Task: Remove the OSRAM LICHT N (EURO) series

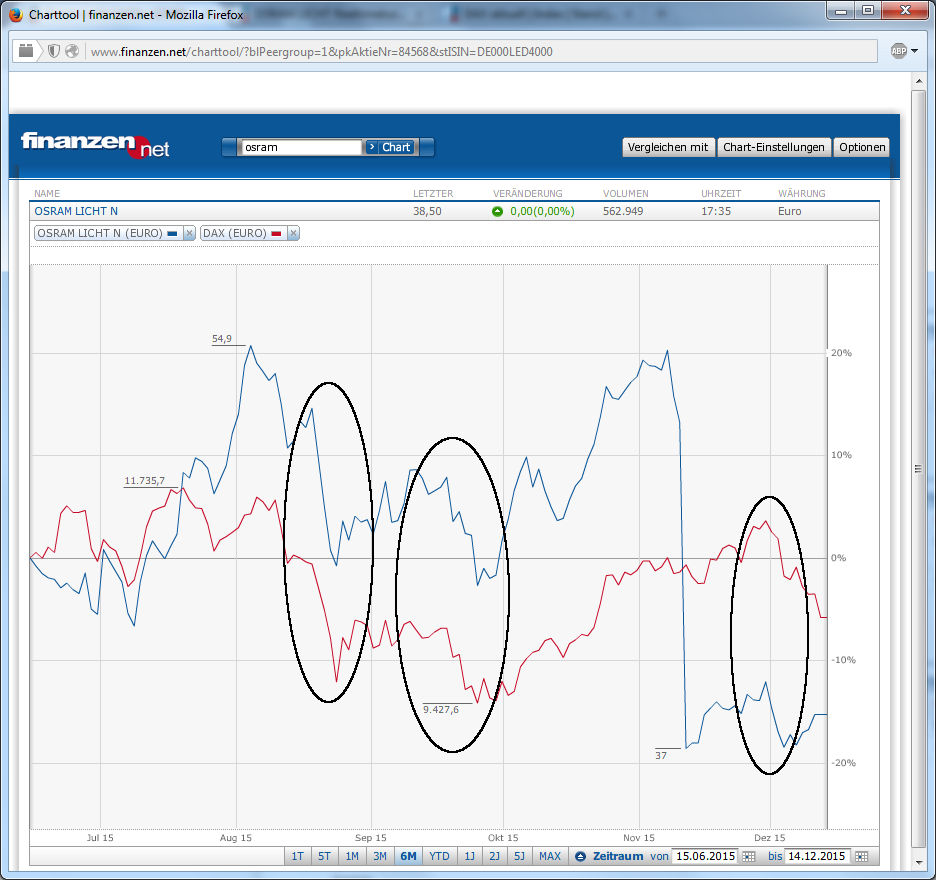Action: 189,233
